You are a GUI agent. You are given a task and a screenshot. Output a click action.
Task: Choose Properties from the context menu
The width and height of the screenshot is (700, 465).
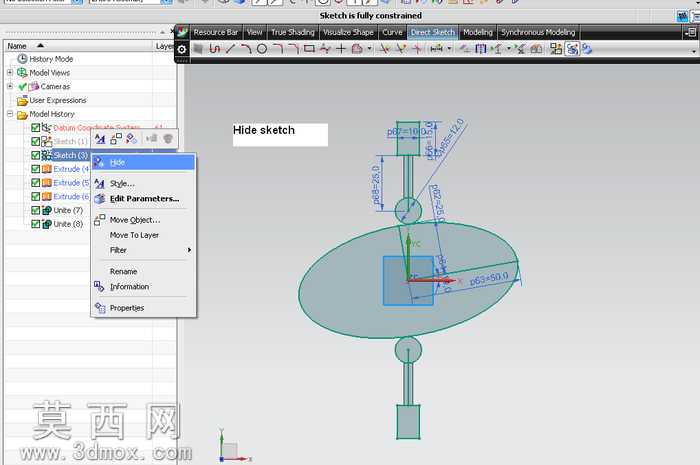point(143,308)
